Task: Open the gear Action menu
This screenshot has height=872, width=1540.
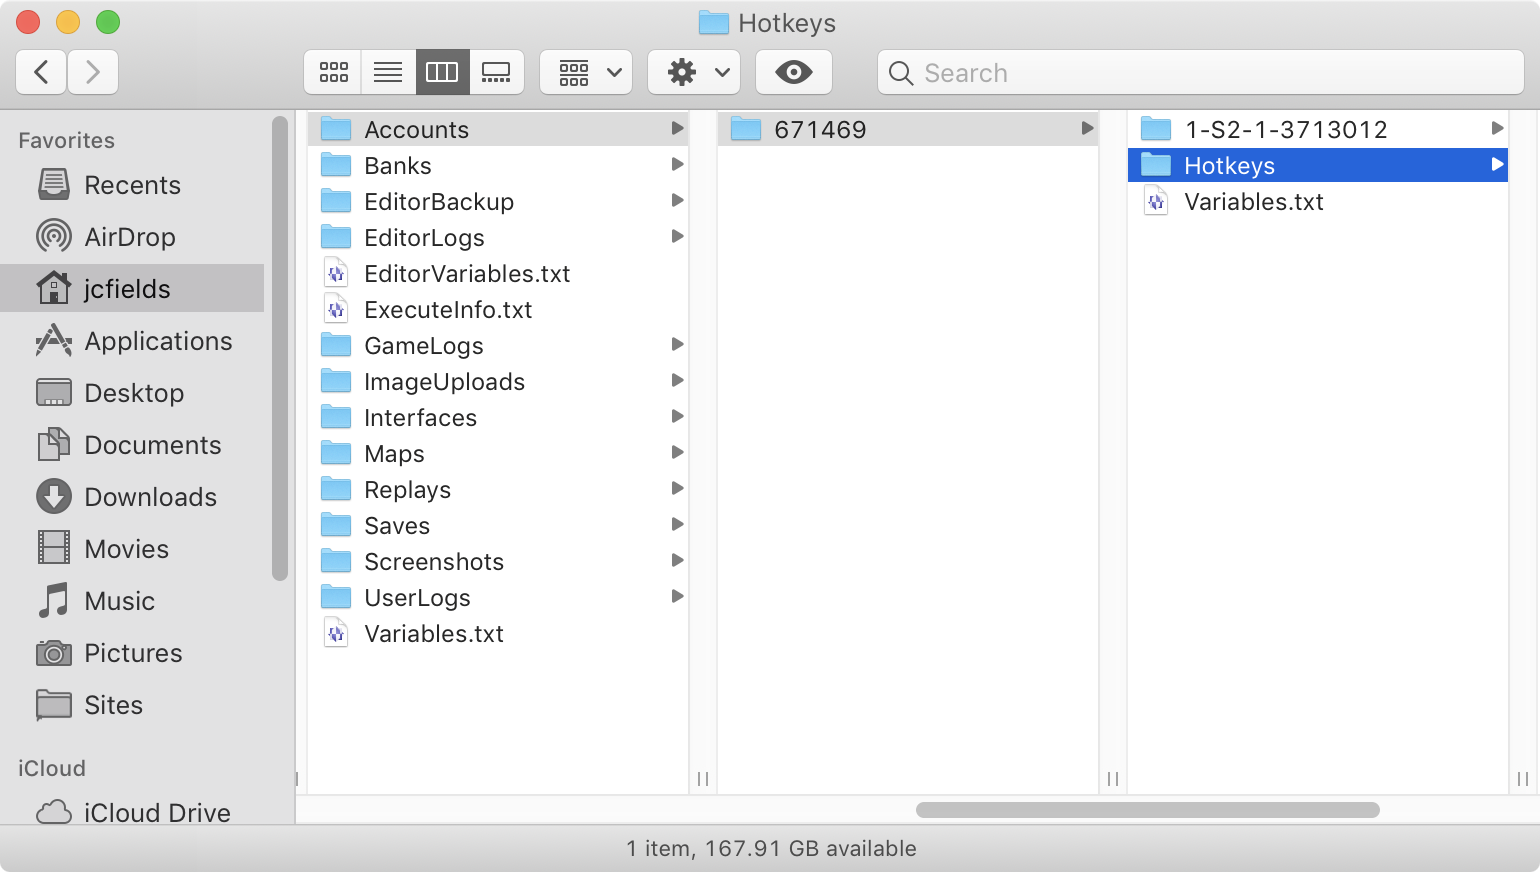Action: 694,72
